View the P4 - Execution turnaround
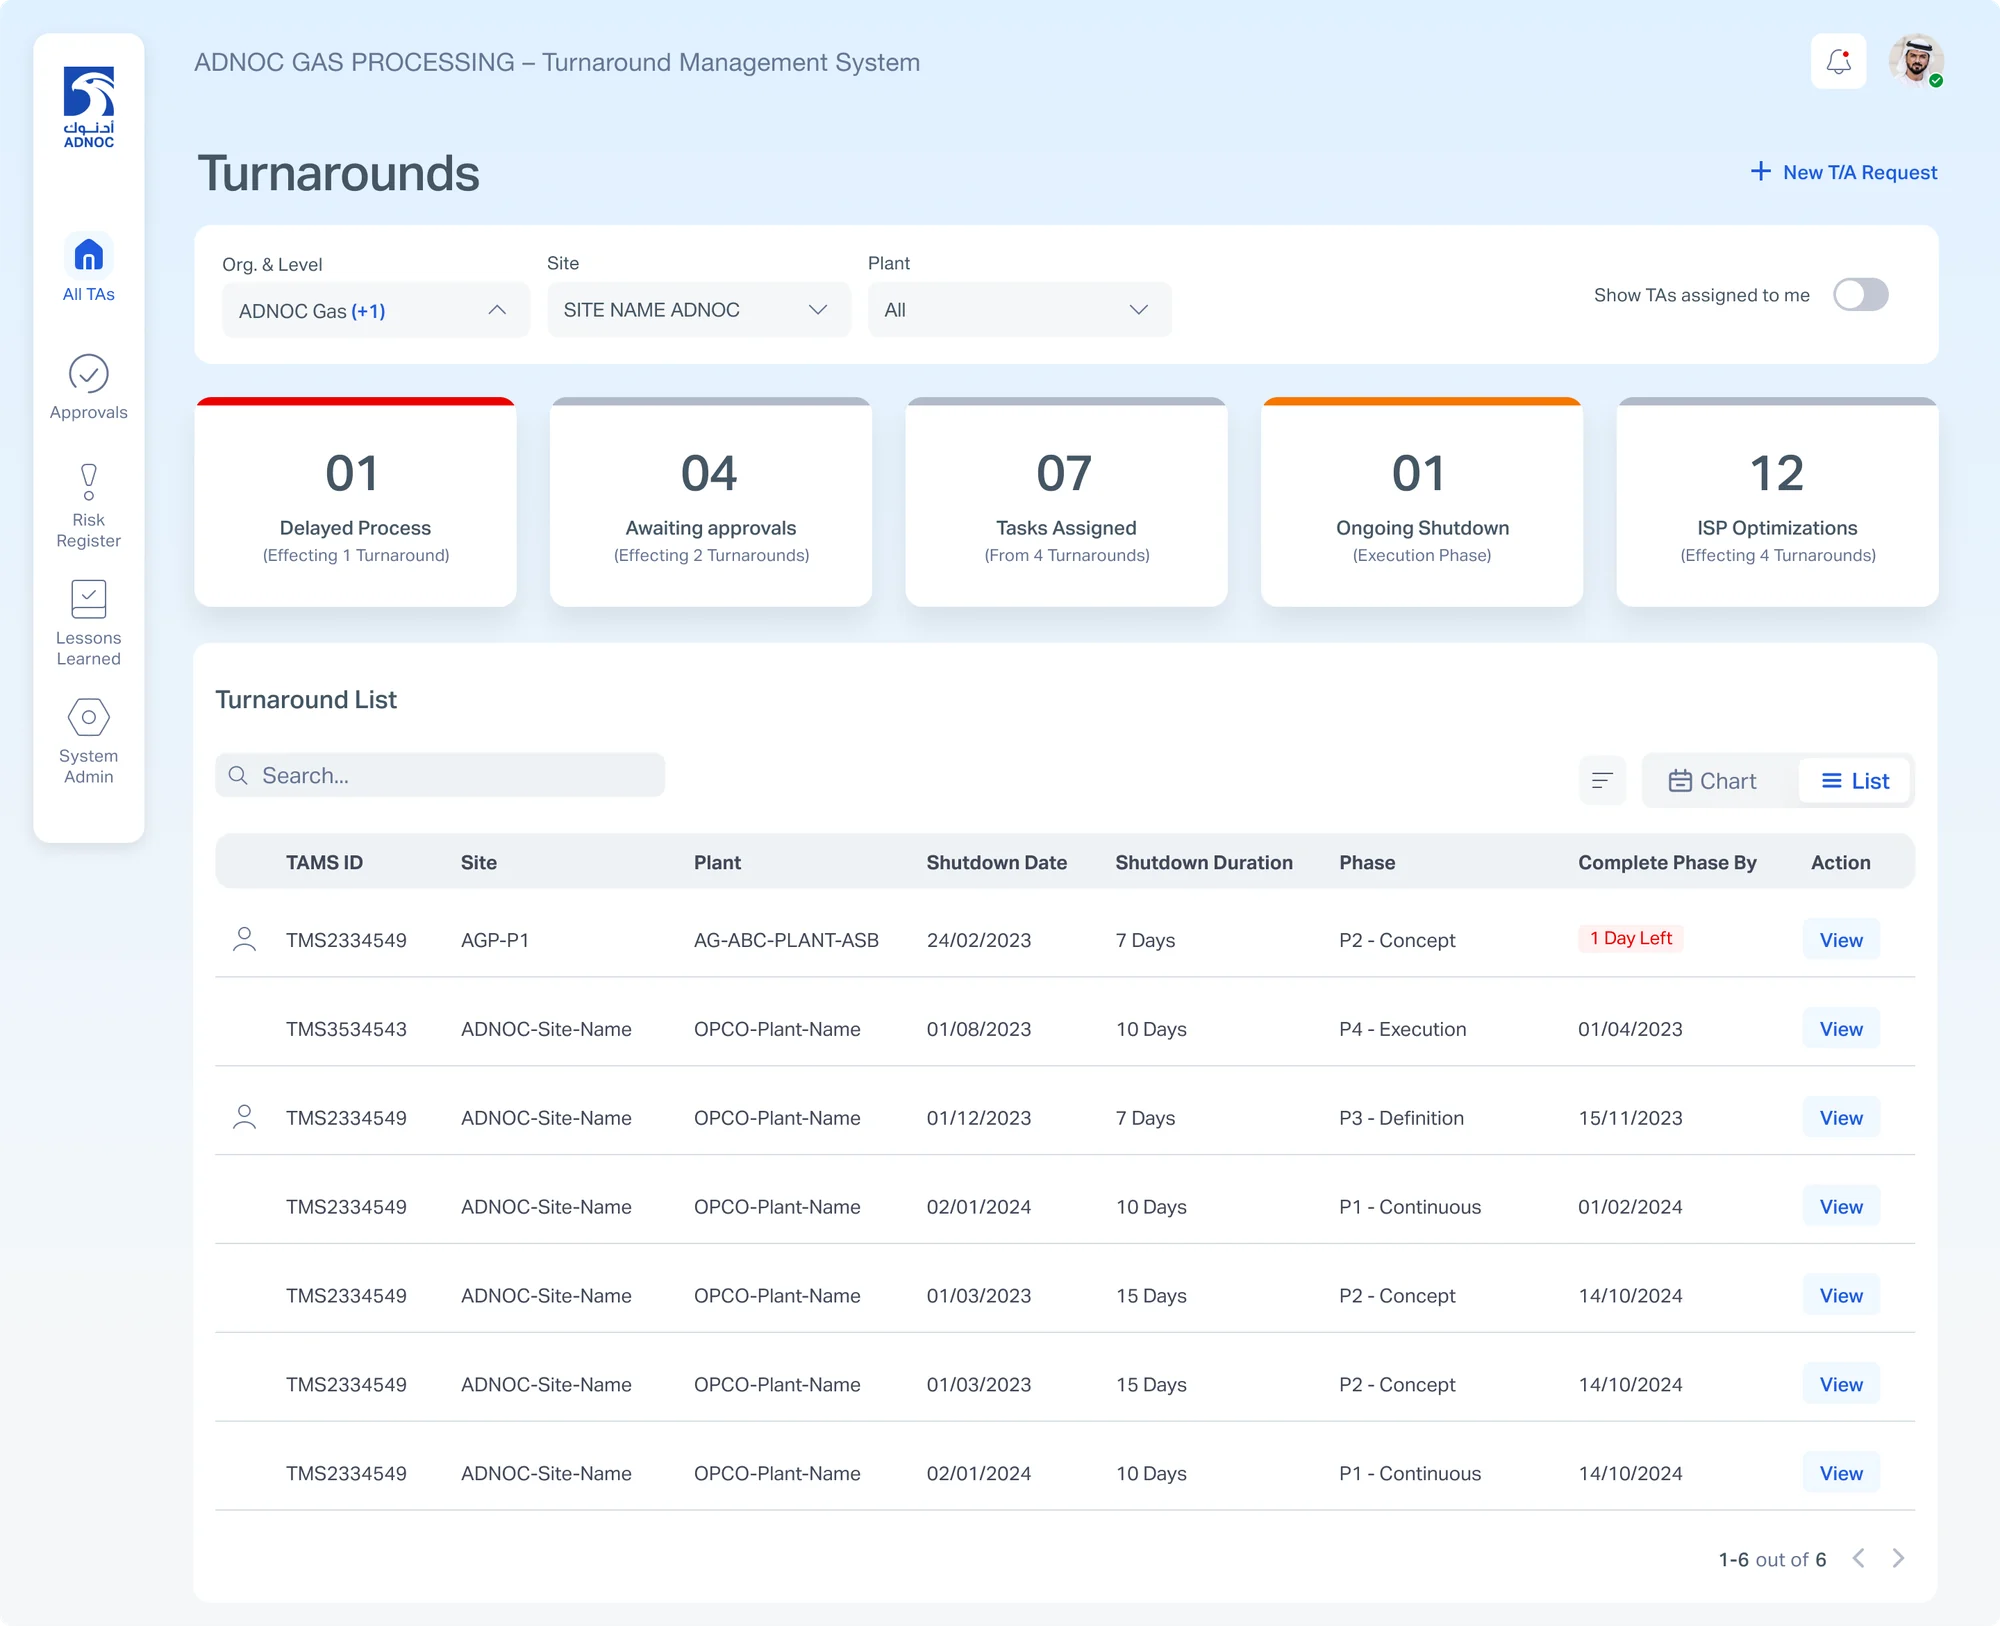 click(1841, 1029)
